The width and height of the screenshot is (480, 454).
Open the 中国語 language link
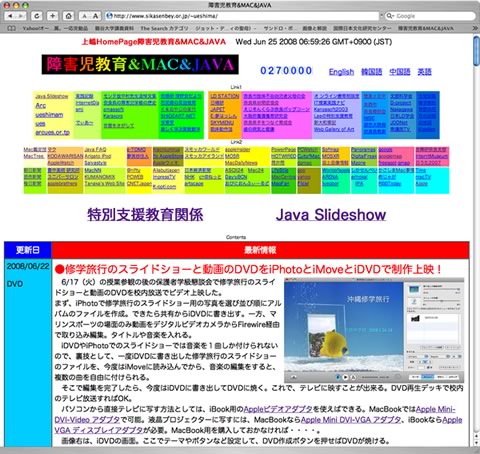coord(400,72)
